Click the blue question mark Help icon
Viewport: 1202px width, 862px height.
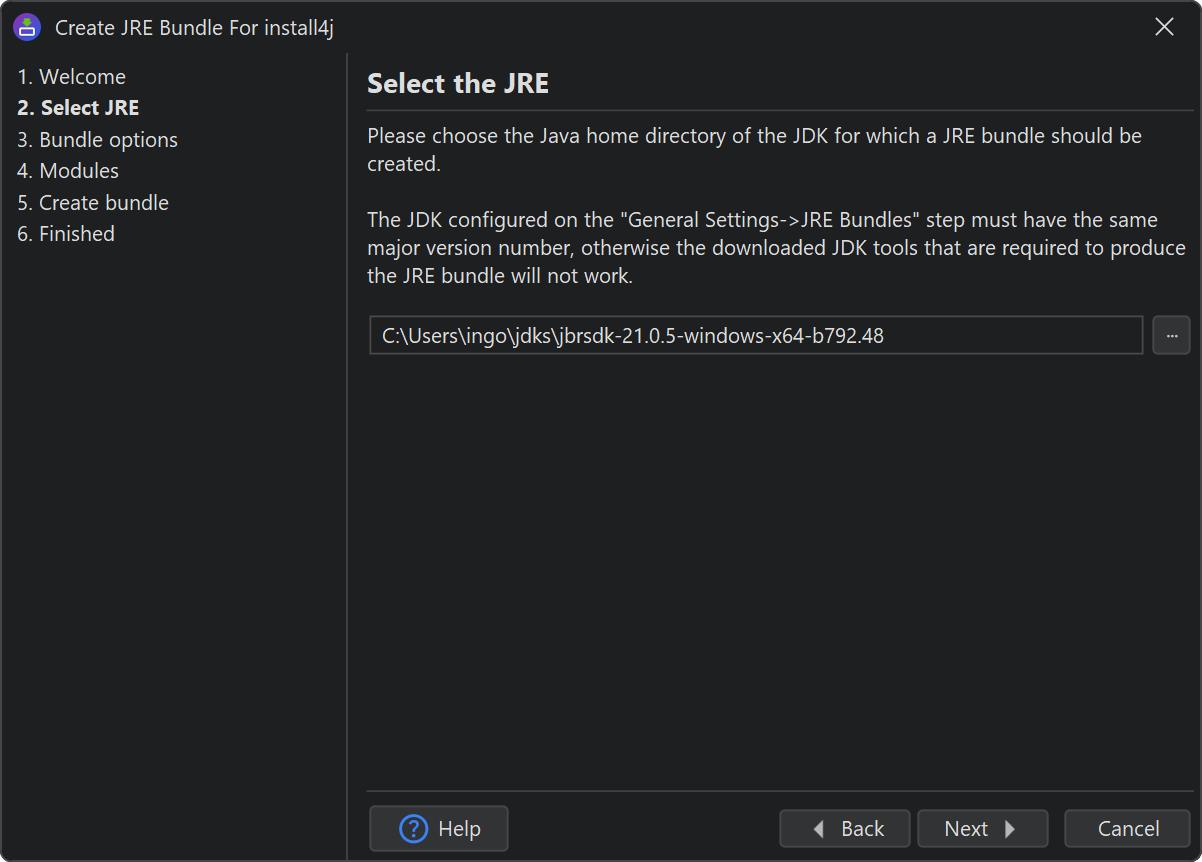pos(413,829)
